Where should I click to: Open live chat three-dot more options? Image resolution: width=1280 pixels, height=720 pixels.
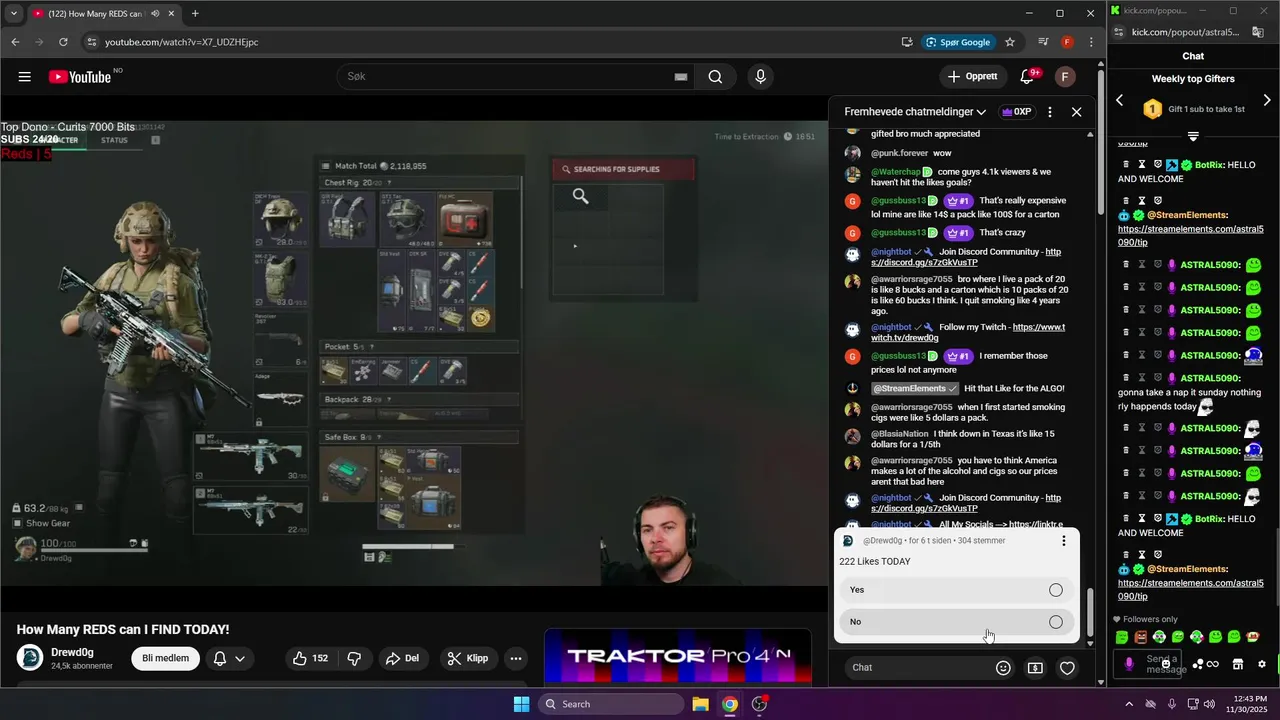coord(1049,112)
